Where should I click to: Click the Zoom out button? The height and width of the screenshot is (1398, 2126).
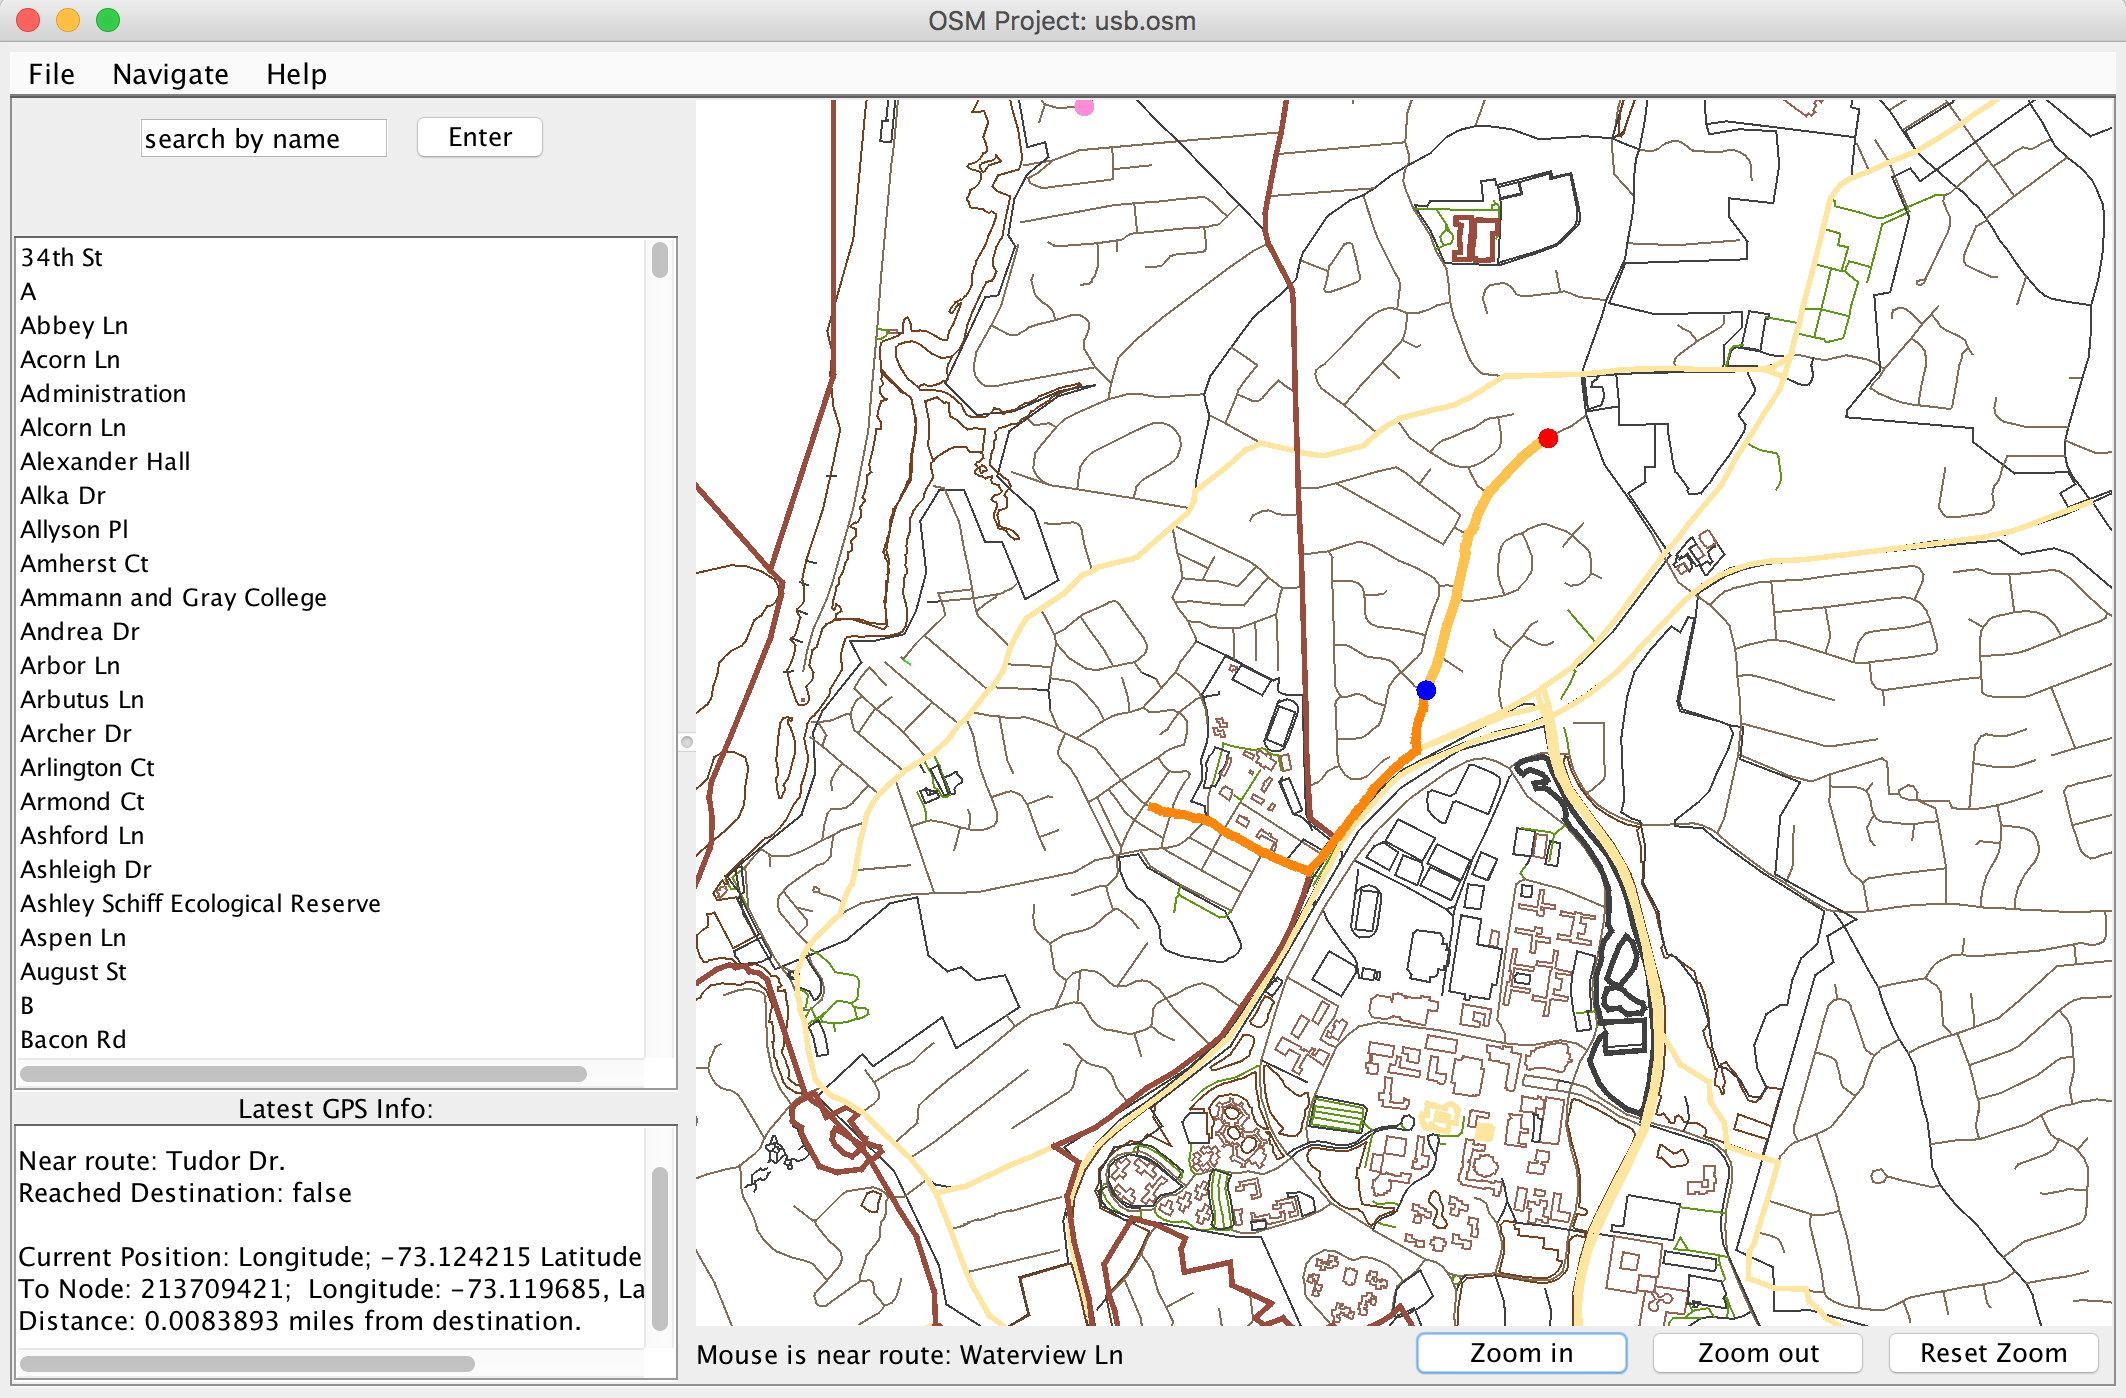(1757, 1353)
